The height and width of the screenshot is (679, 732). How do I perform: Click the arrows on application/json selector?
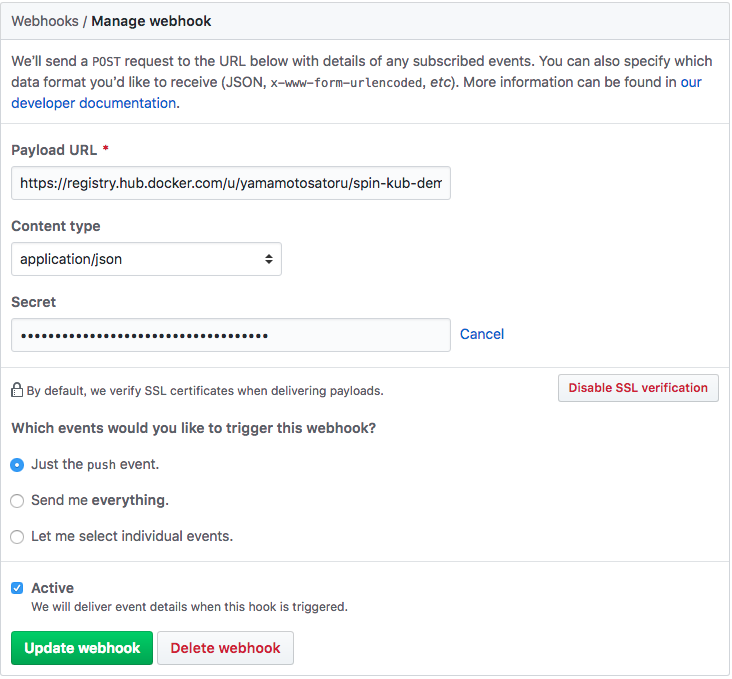[269, 259]
